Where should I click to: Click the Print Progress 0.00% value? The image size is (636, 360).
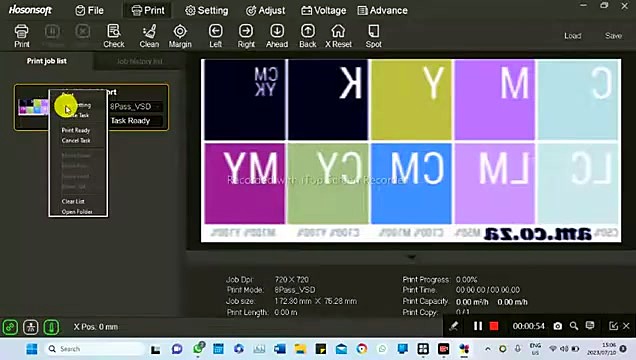(466, 280)
